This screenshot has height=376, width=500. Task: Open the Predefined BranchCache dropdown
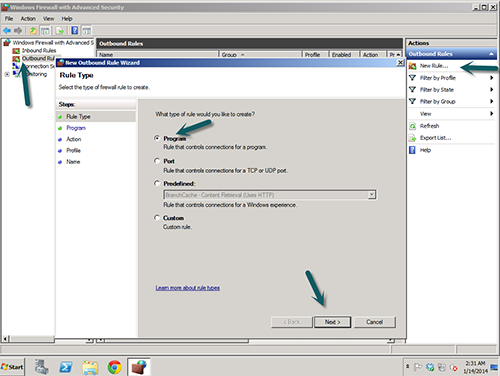tap(372, 195)
